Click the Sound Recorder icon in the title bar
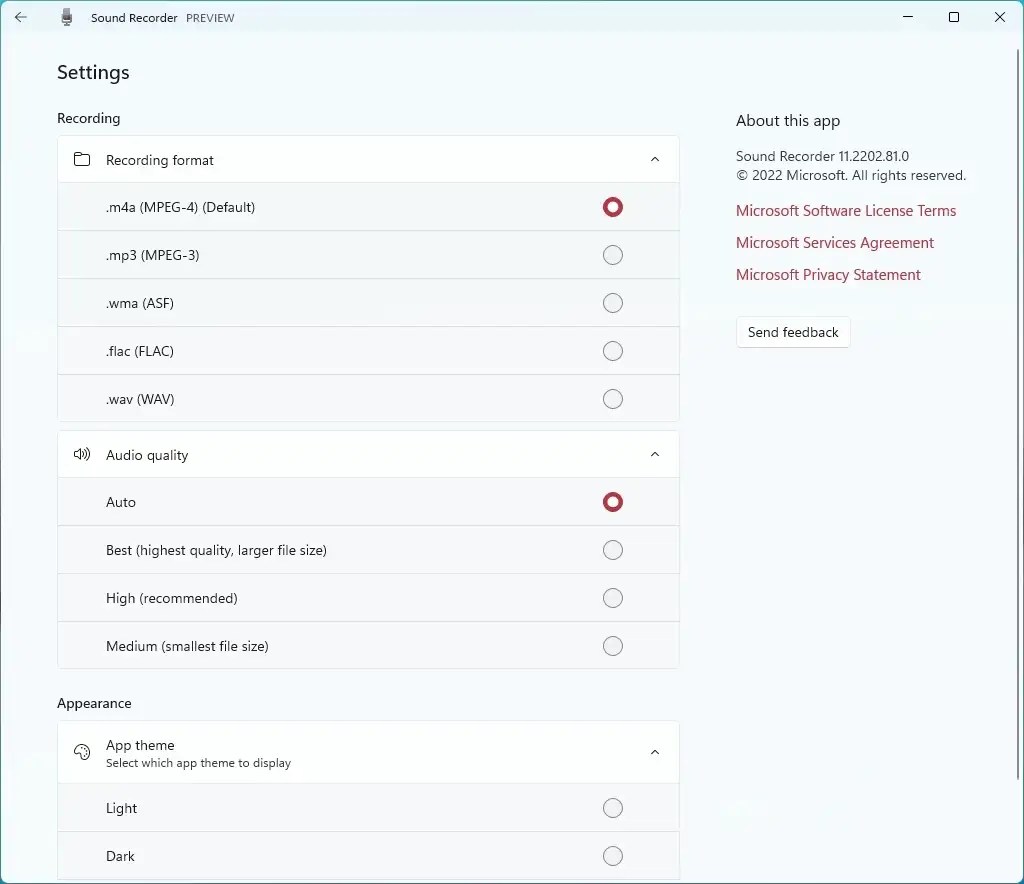The image size is (1024, 884). [x=66, y=17]
